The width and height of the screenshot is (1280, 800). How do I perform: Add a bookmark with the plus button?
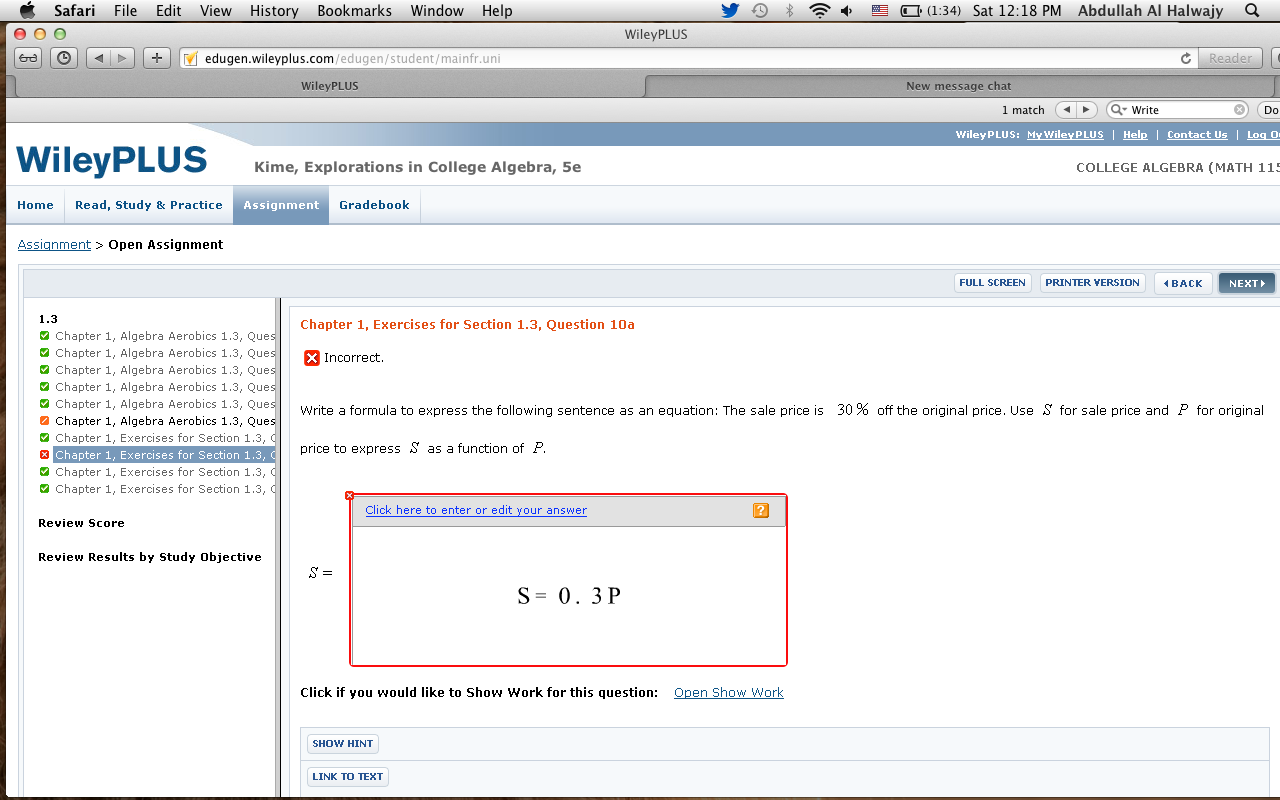(156, 58)
